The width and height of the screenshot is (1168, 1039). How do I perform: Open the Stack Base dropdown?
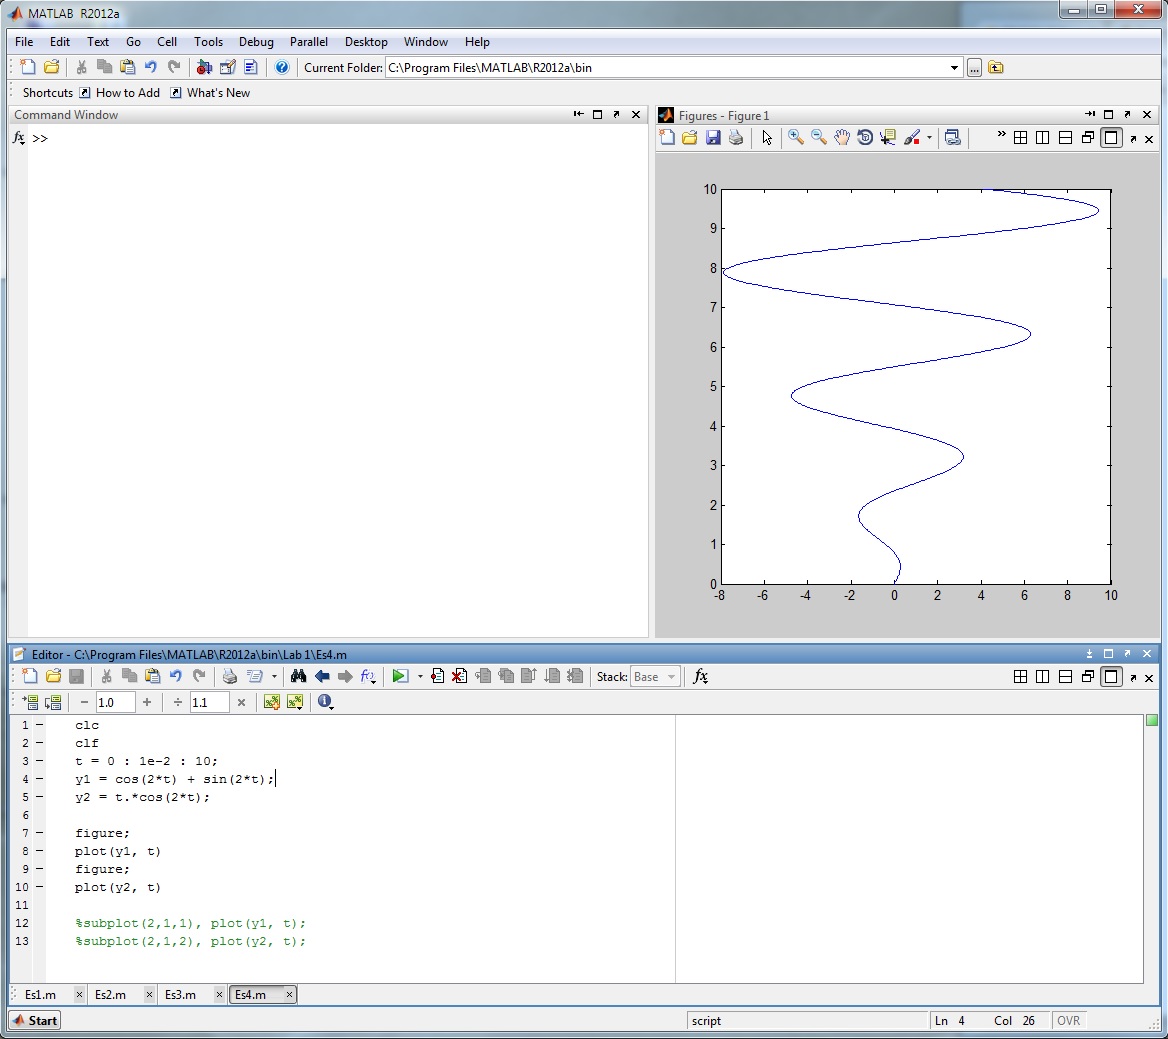656,677
